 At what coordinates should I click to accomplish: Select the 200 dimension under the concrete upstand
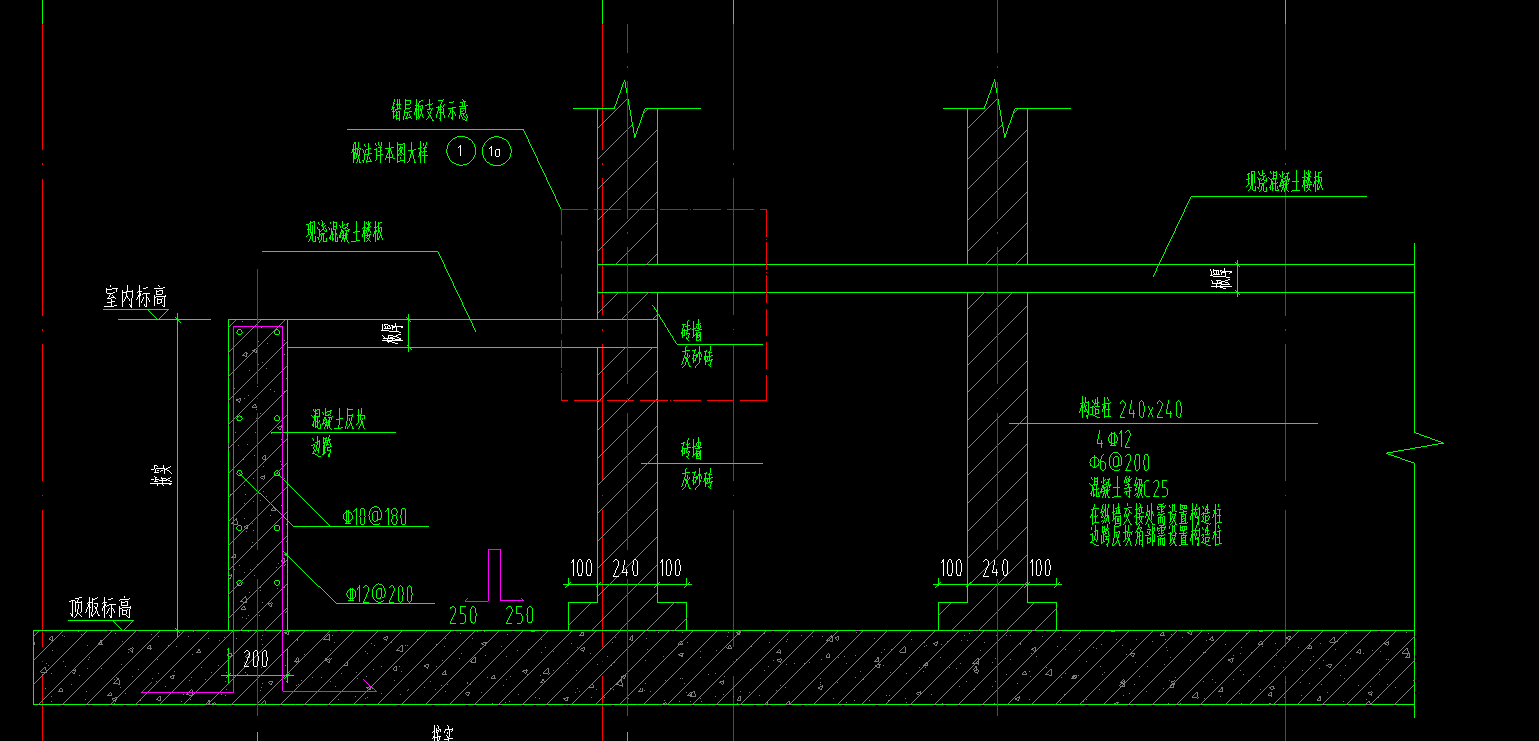coord(256,660)
